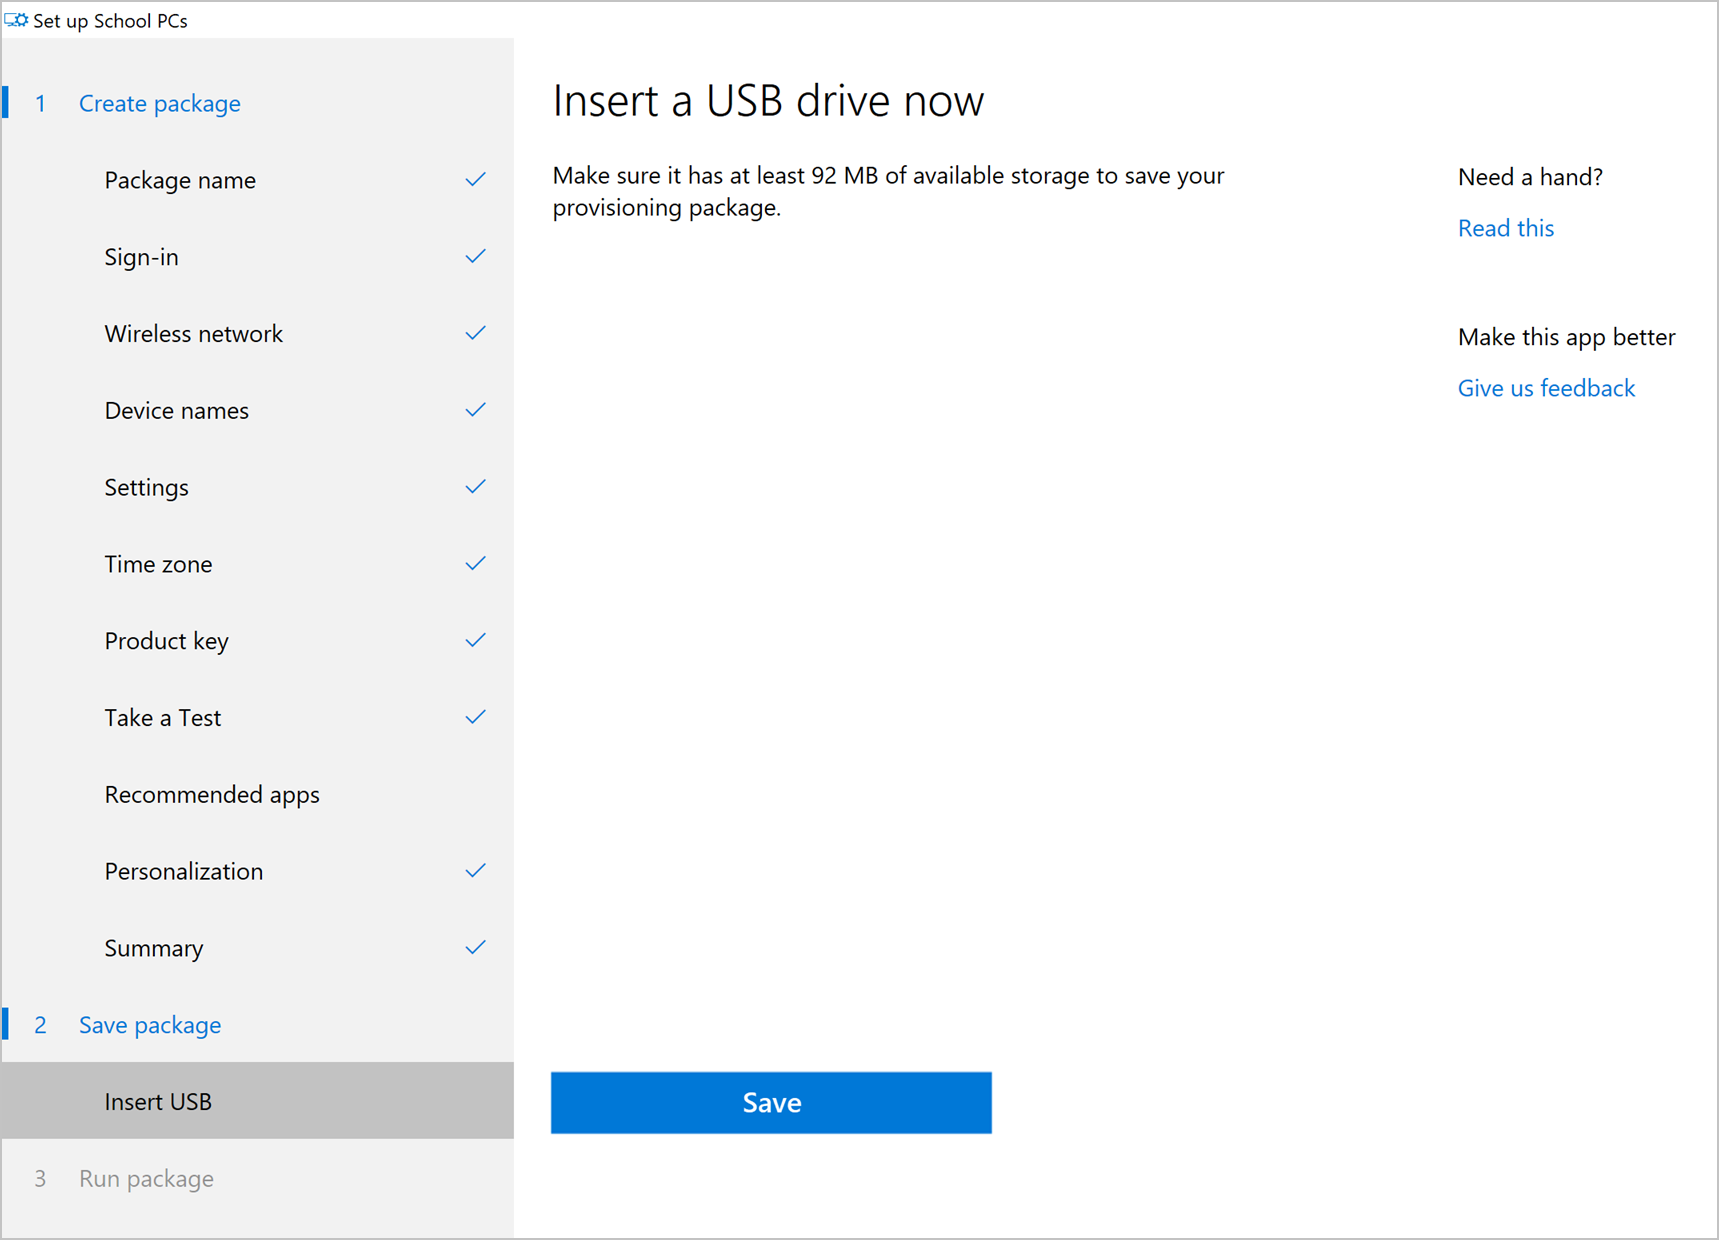Image resolution: width=1719 pixels, height=1240 pixels.
Task: Click the Time zone checkmark icon
Action: 476,564
